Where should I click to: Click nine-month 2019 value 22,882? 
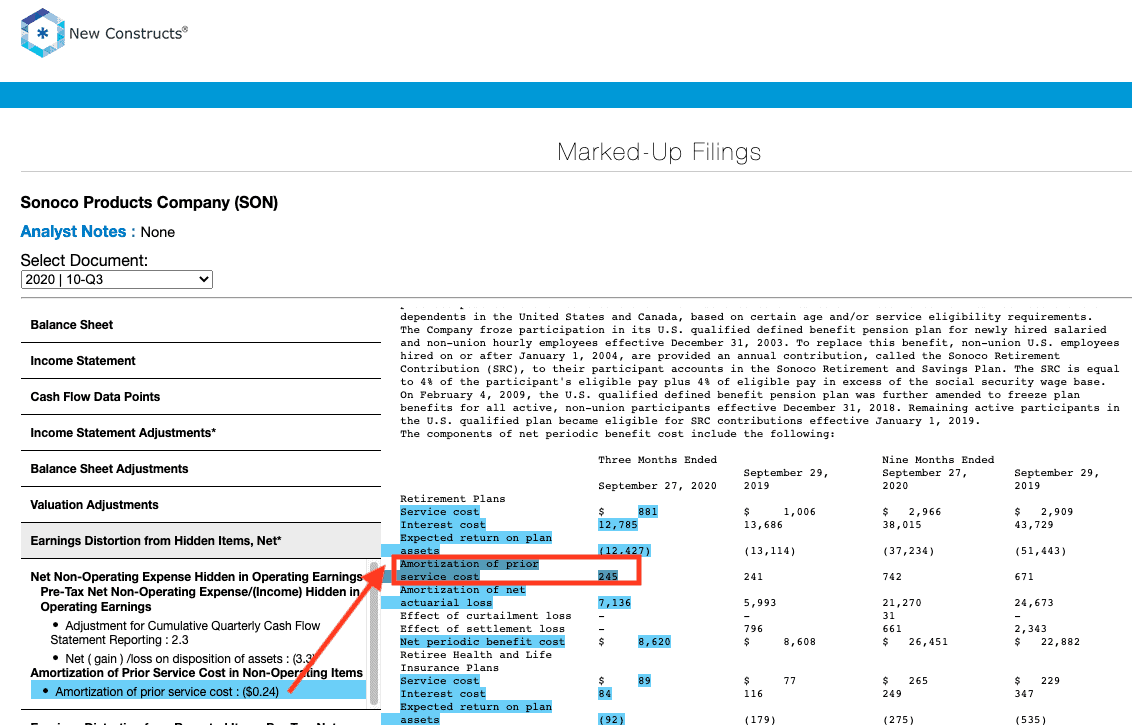[1060, 642]
